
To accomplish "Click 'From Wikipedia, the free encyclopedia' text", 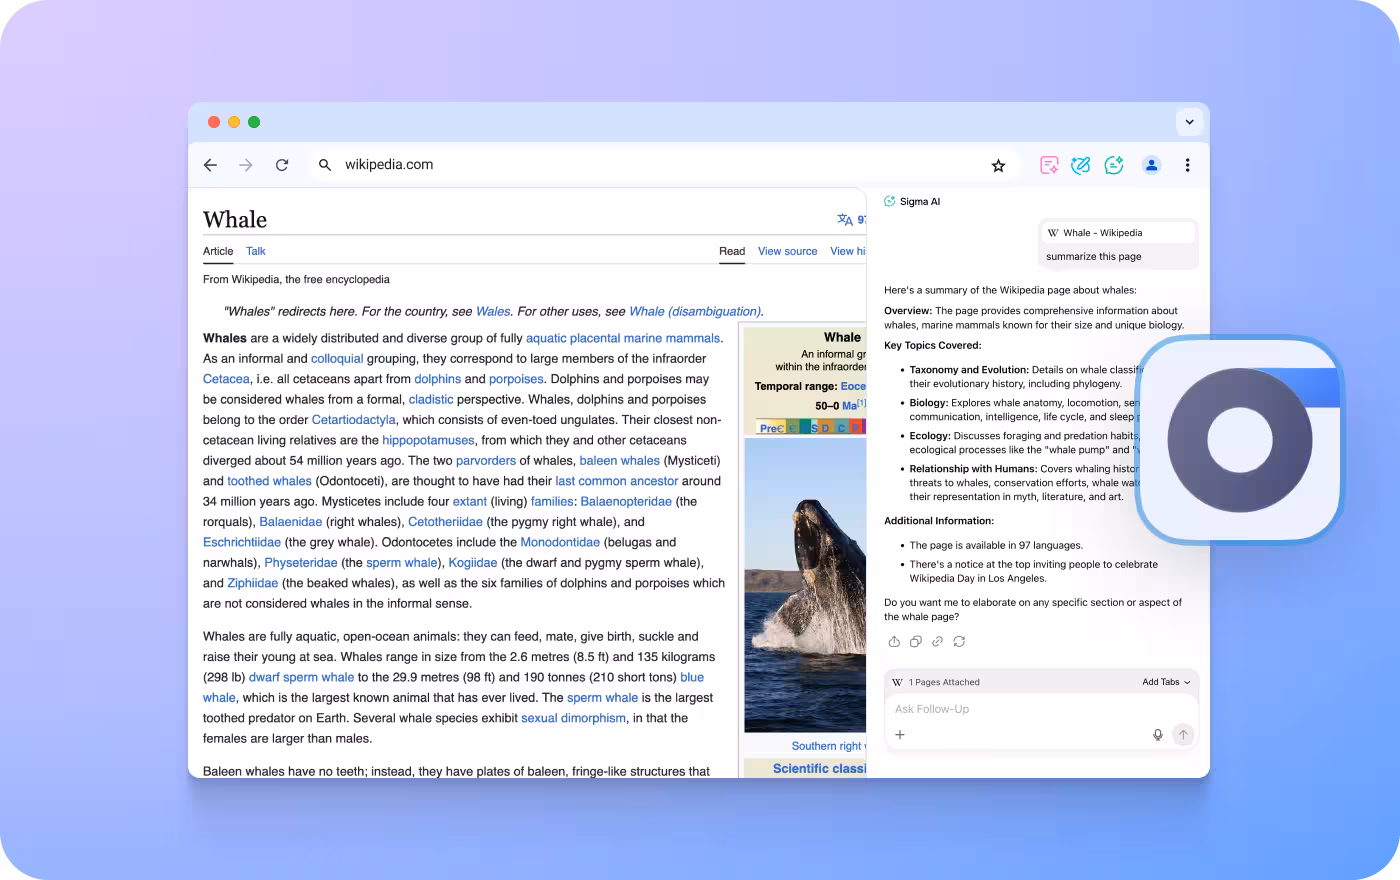I will (x=296, y=279).
